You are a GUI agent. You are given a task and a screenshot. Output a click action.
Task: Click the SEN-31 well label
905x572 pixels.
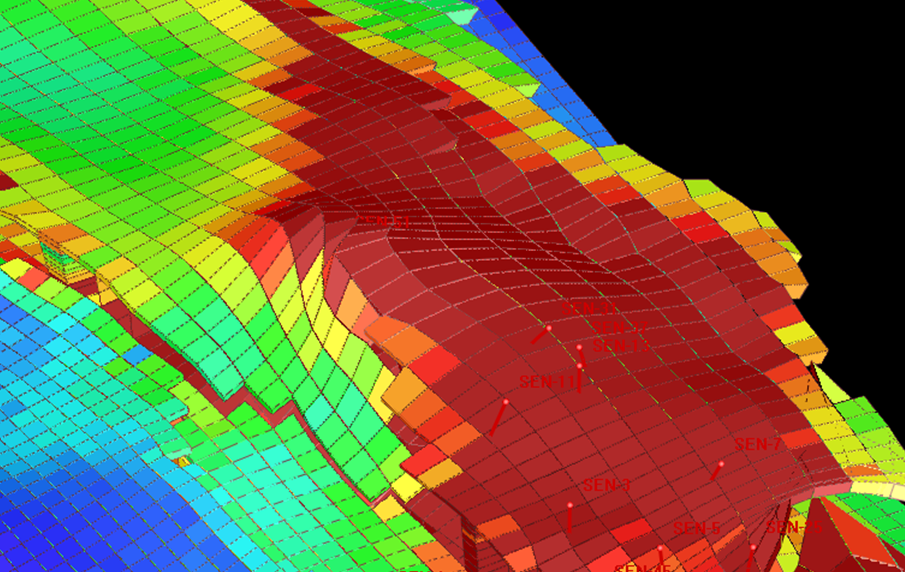(590, 309)
